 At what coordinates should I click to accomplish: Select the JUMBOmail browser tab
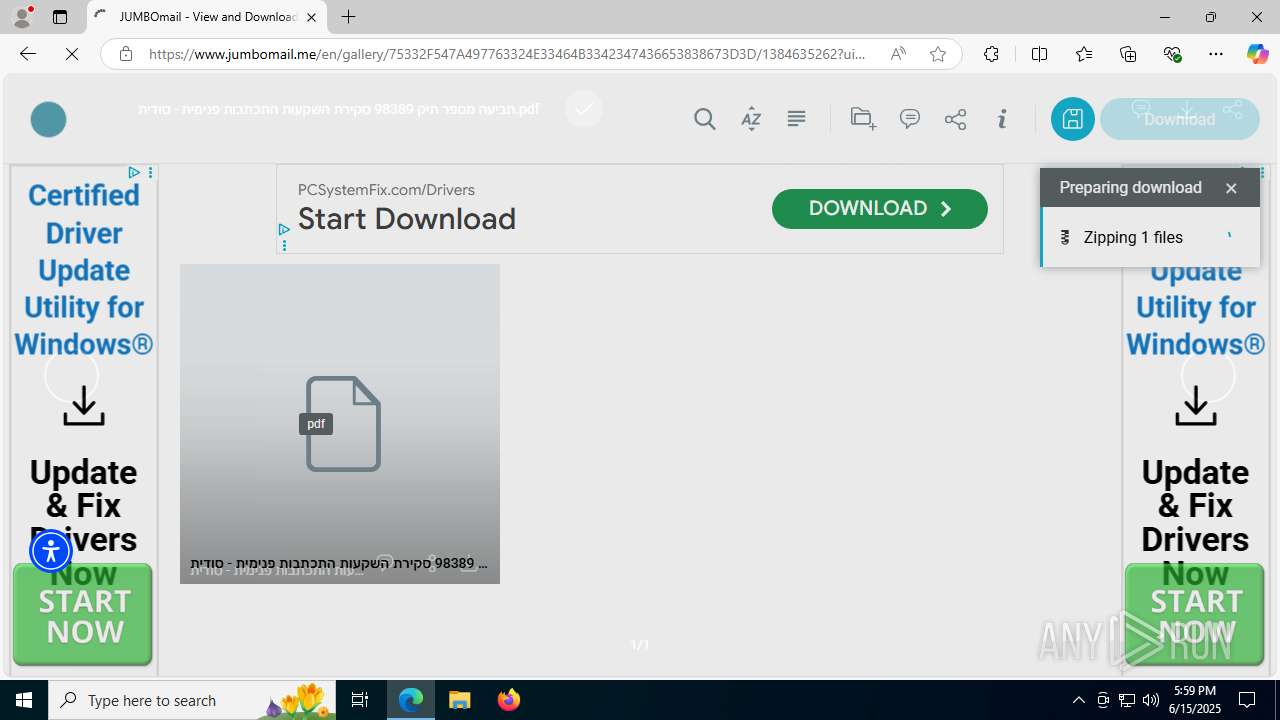(x=207, y=17)
